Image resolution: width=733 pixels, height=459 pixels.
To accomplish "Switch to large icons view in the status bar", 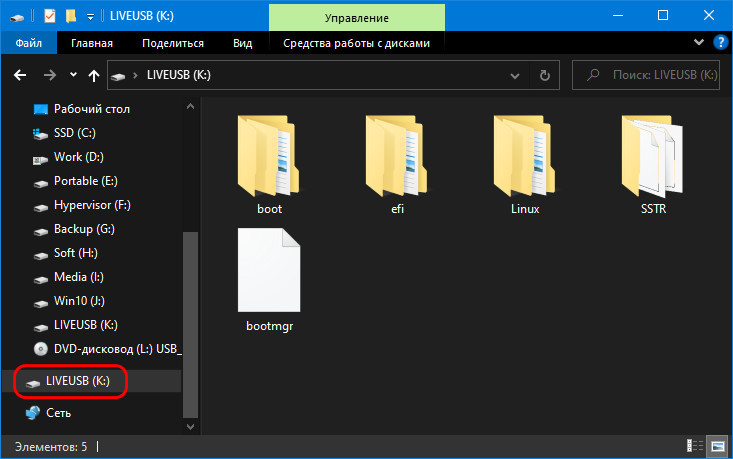I will pyautogui.click(x=718, y=446).
